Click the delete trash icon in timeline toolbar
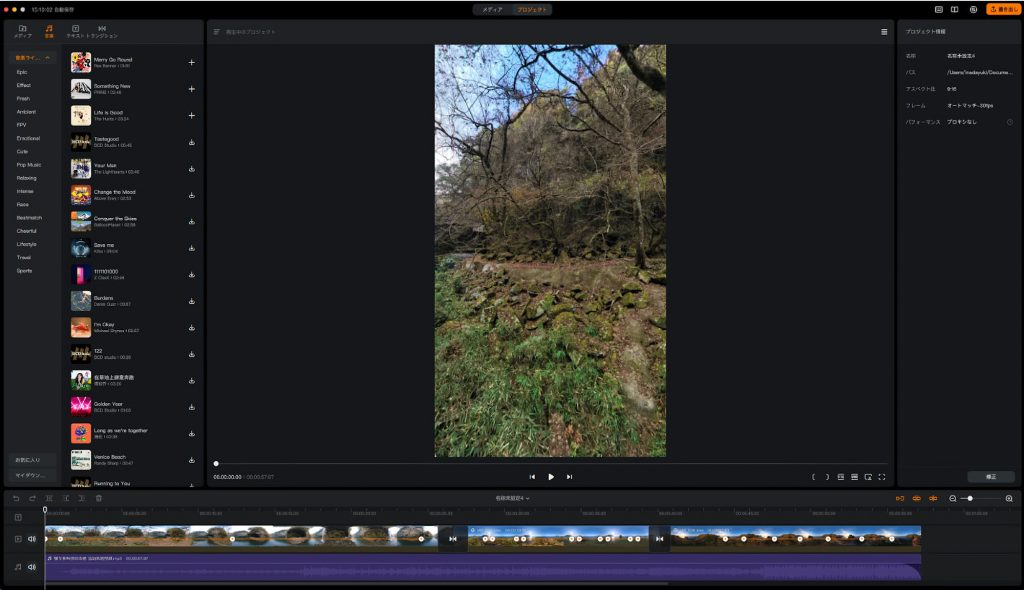 (x=98, y=498)
